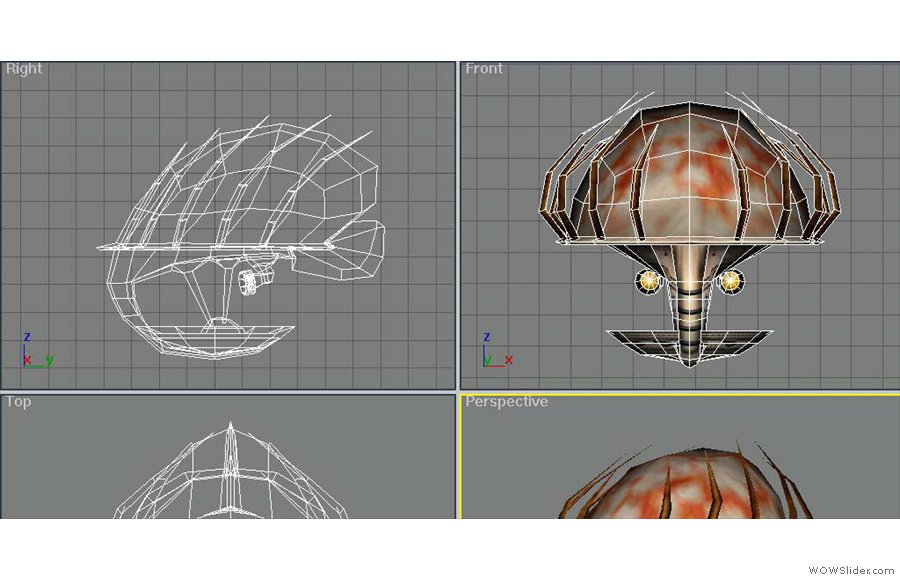900x580 pixels.
Task: Select the bottom fin in Front viewport
Action: [691, 343]
